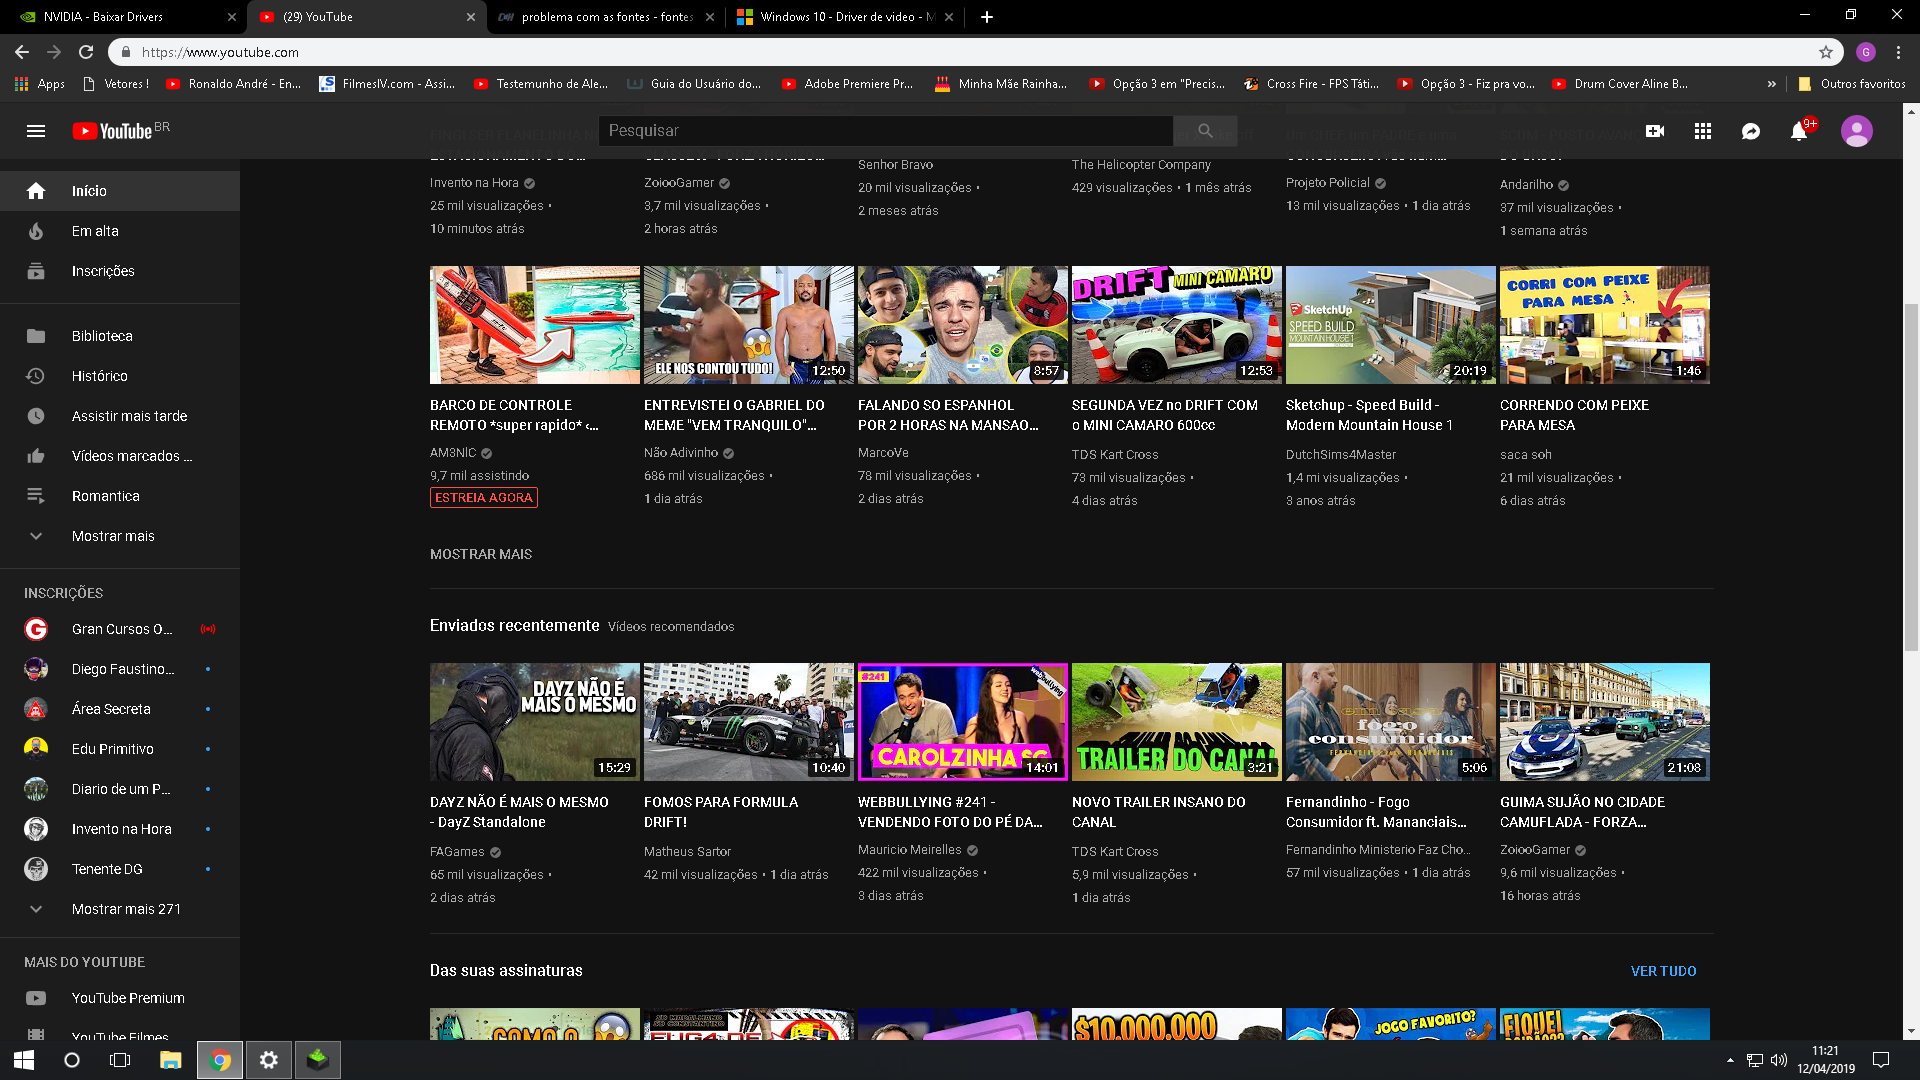Screen dimensions: 1920x1080
Task: Open Outros favoritos bookmark folder
Action: (x=1852, y=84)
